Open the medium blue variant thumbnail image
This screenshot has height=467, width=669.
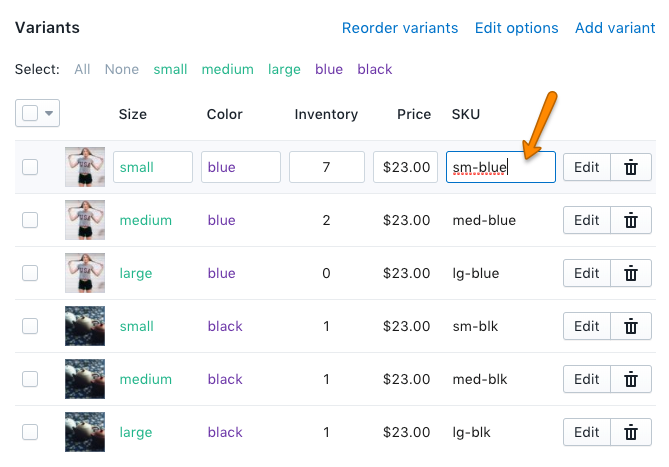coord(85,220)
